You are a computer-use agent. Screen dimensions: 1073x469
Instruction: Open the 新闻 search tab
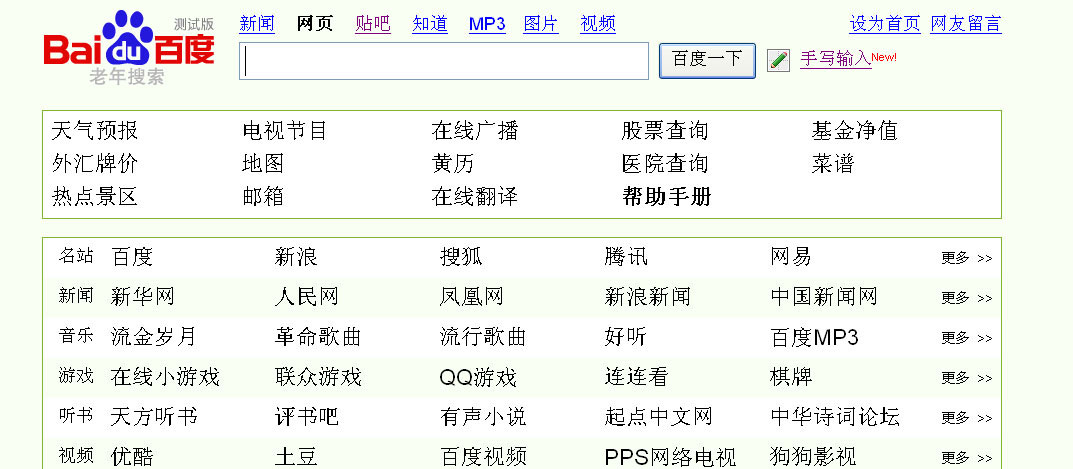tap(257, 24)
